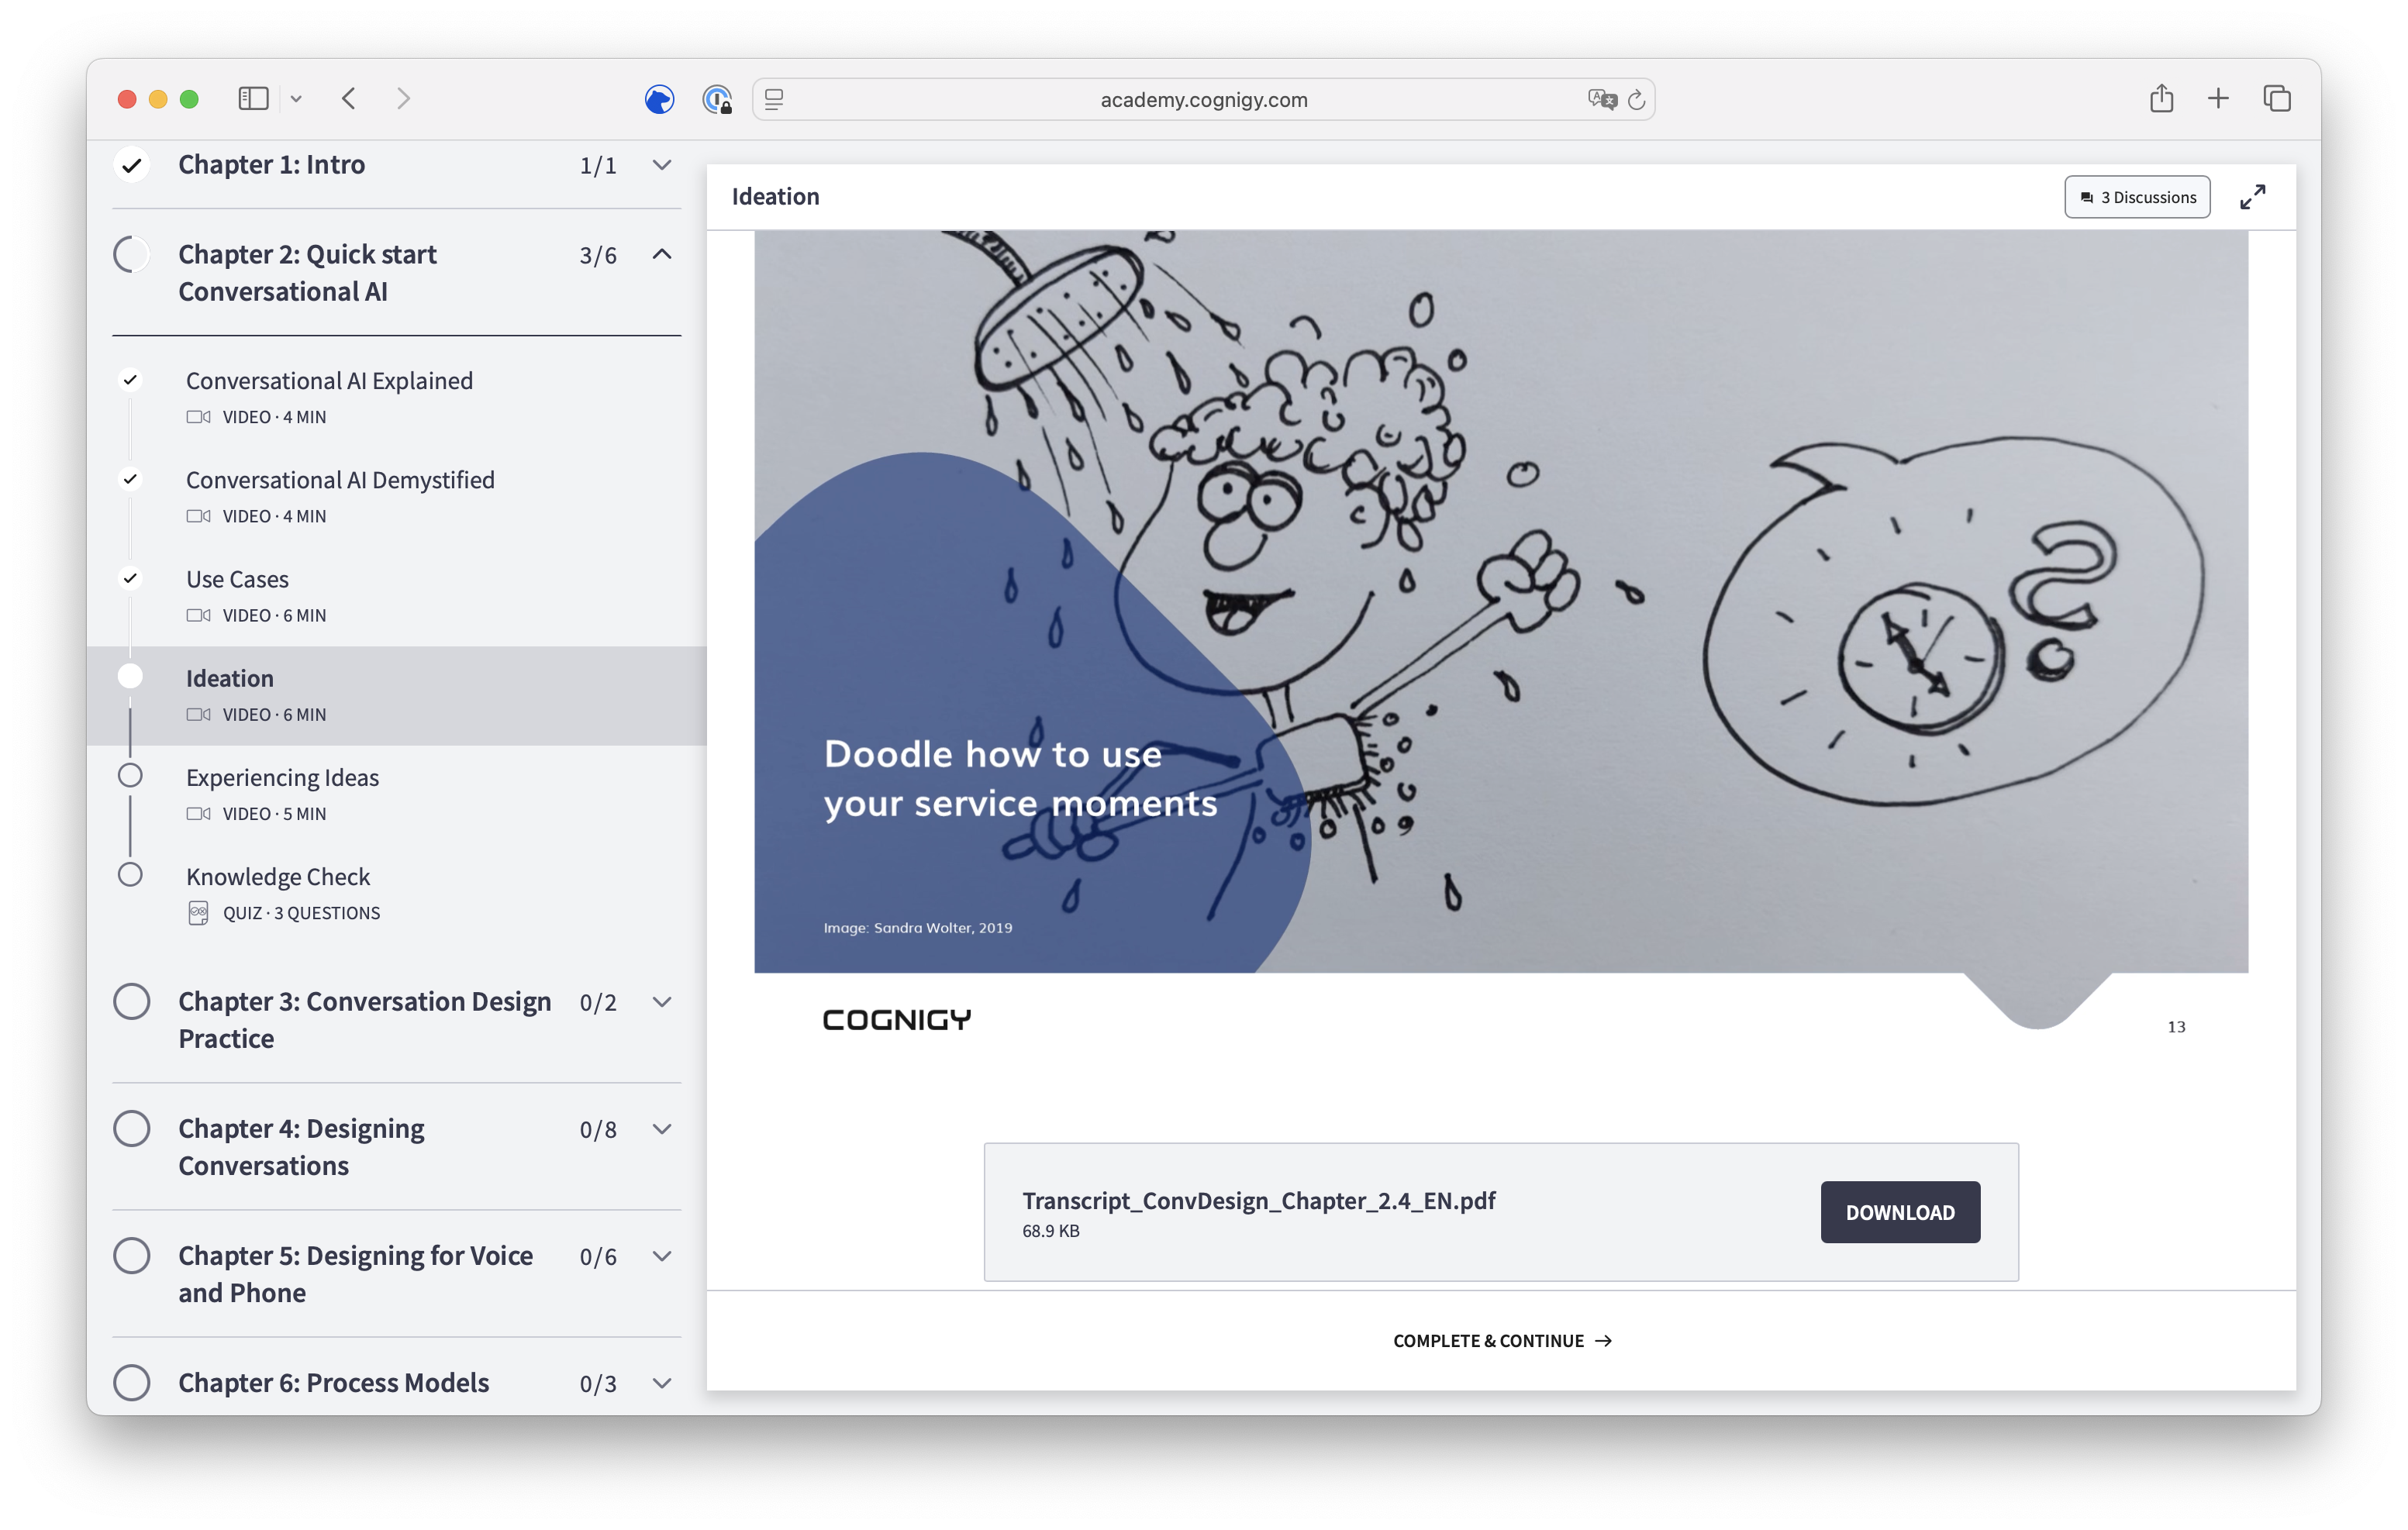Expand the lesson to fullscreen
This screenshot has height=1530, width=2408.
point(2252,197)
